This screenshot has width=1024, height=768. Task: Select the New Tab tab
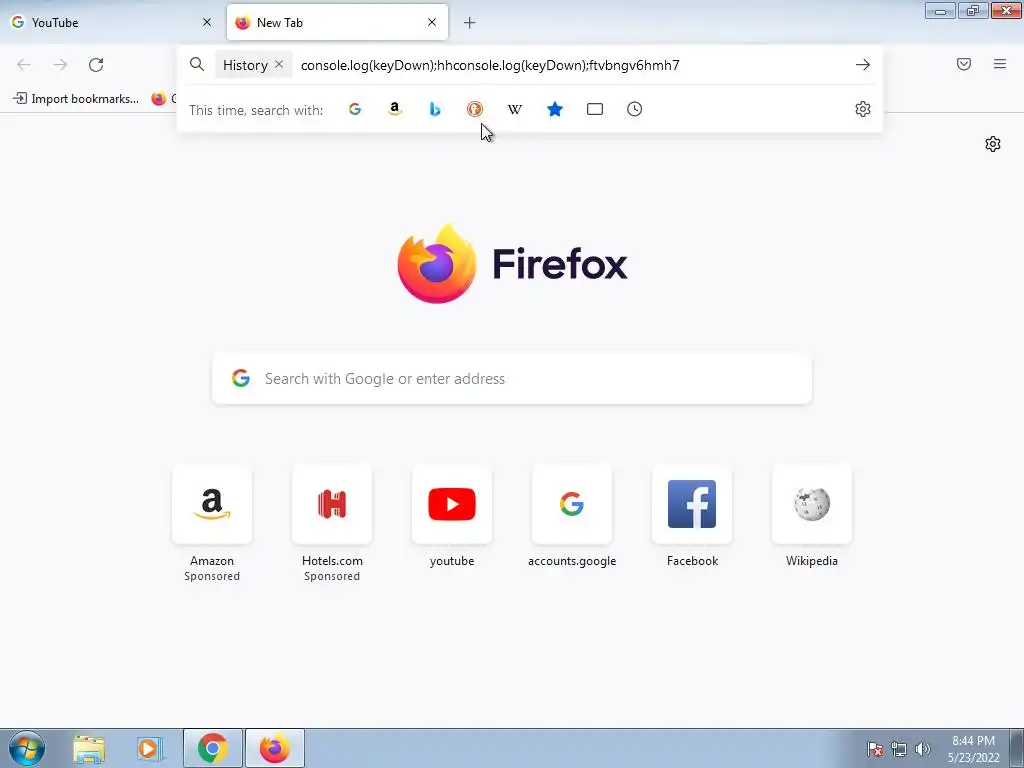(337, 23)
